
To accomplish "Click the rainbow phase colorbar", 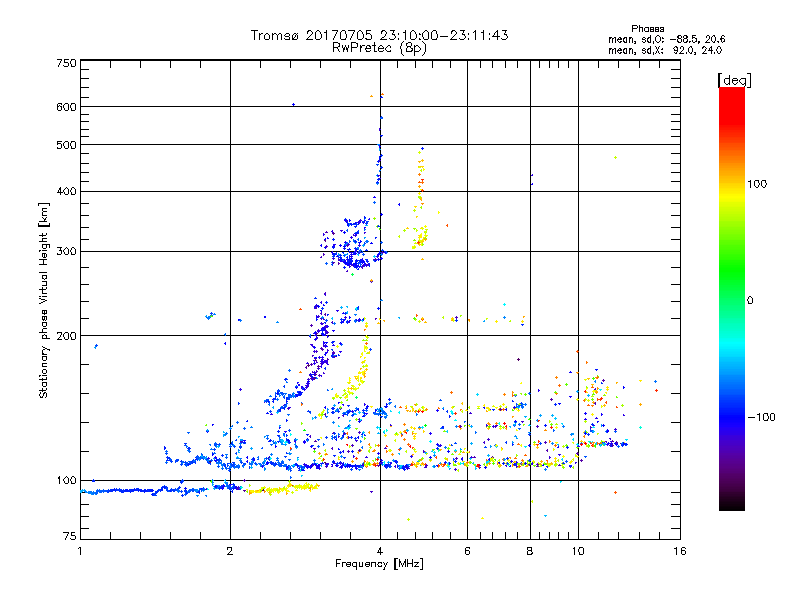I will pyautogui.click(x=732, y=298).
